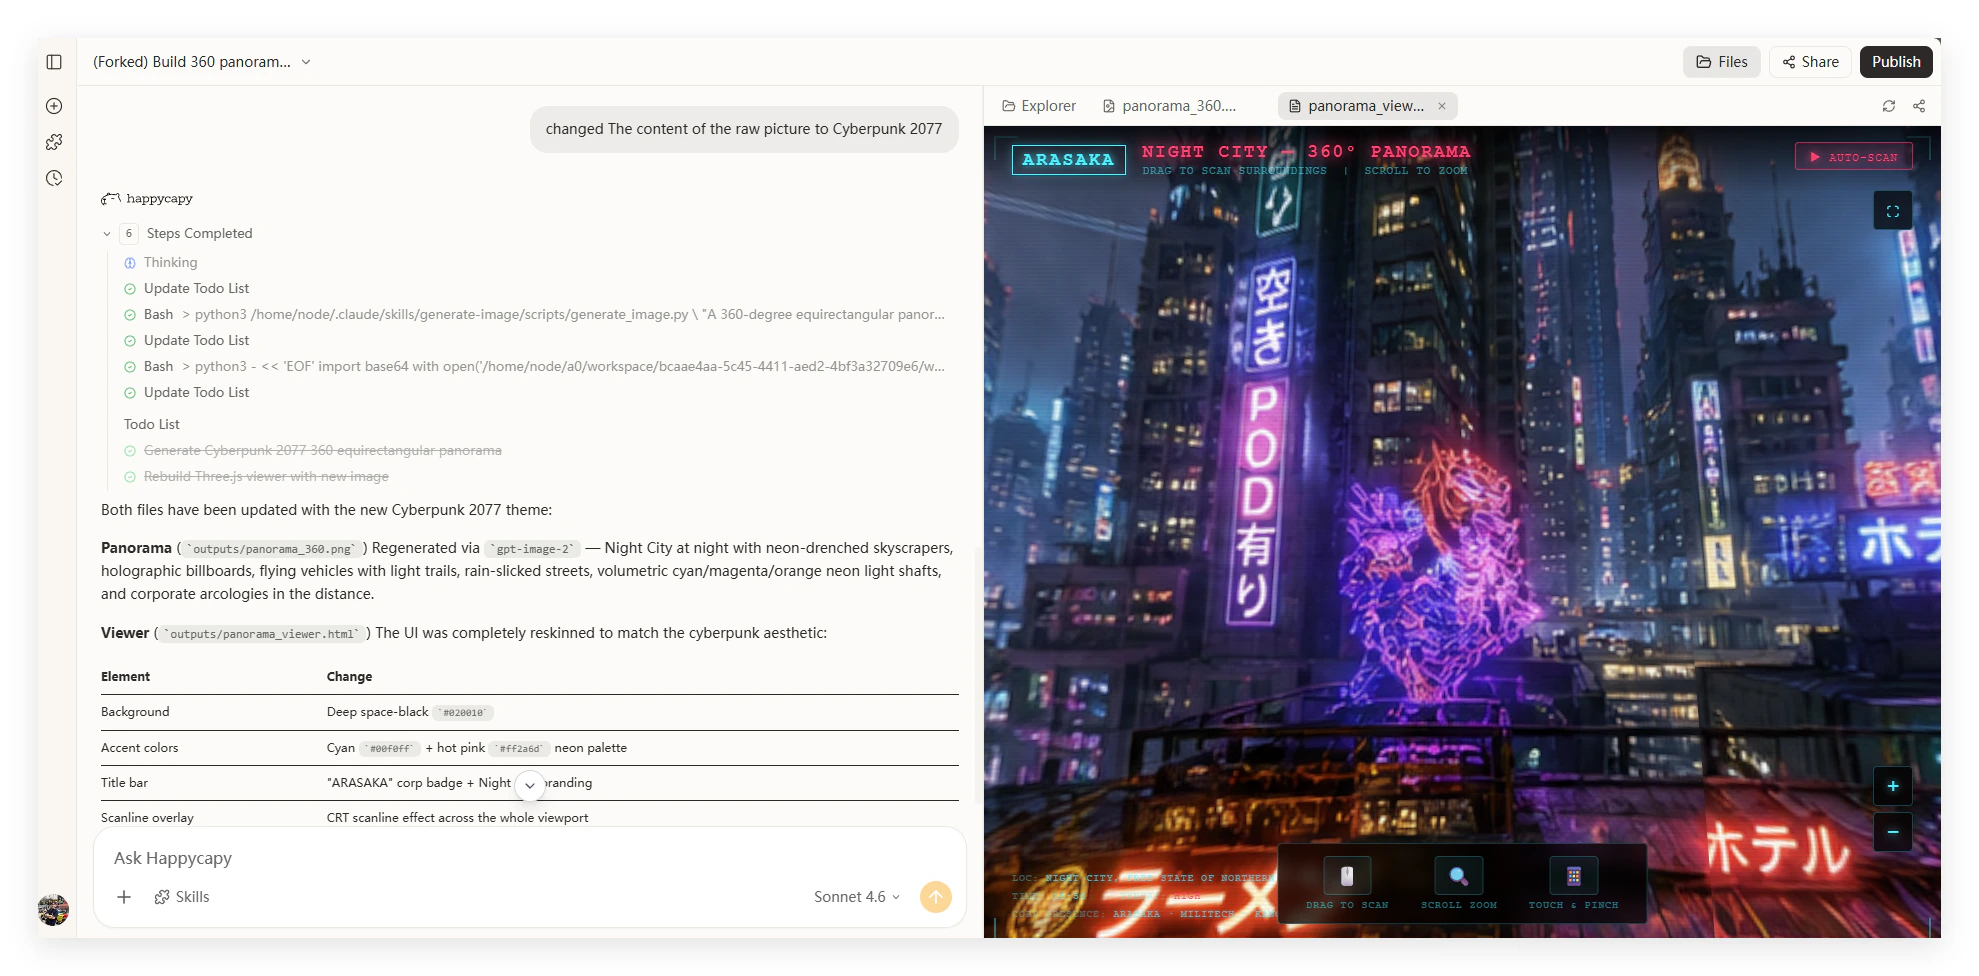
Task: Click the happycapy agent name
Action: point(159,199)
